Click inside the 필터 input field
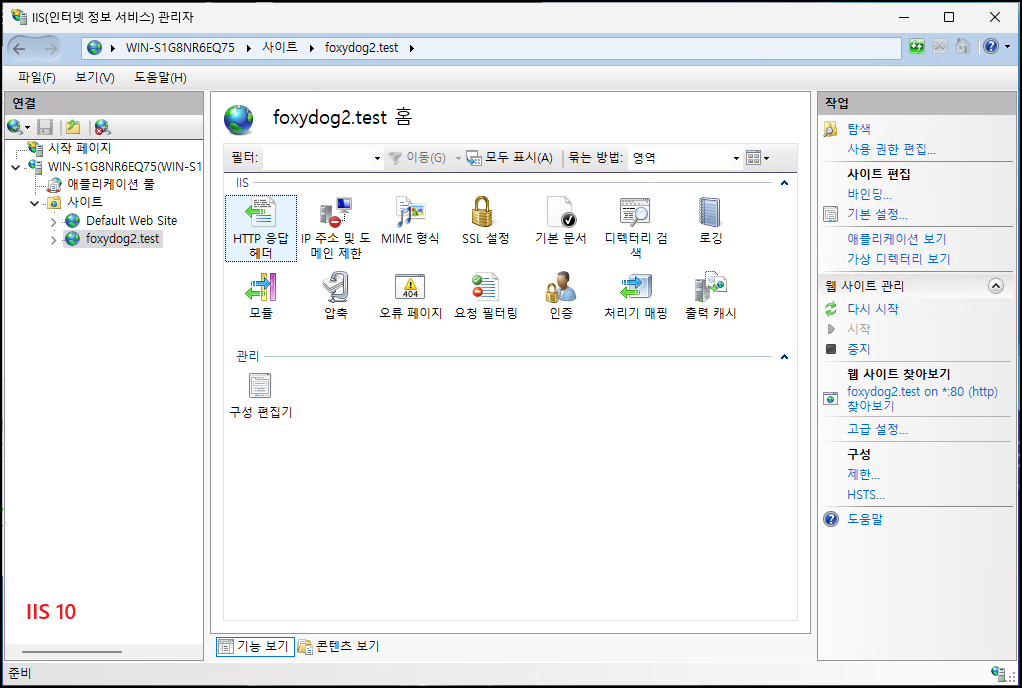The height and width of the screenshot is (688, 1022). pos(317,158)
